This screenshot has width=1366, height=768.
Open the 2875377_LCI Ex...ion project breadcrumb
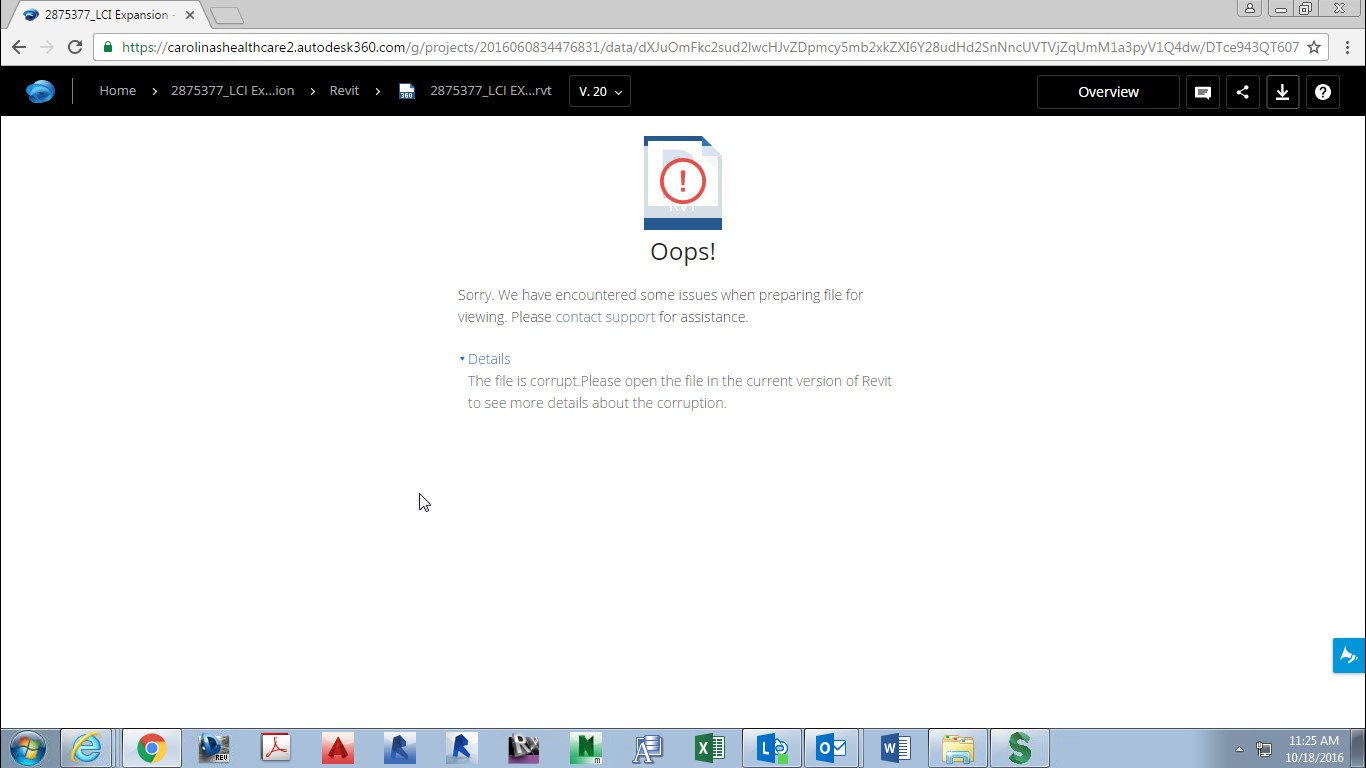pyautogui.click(x=232, y=91)
